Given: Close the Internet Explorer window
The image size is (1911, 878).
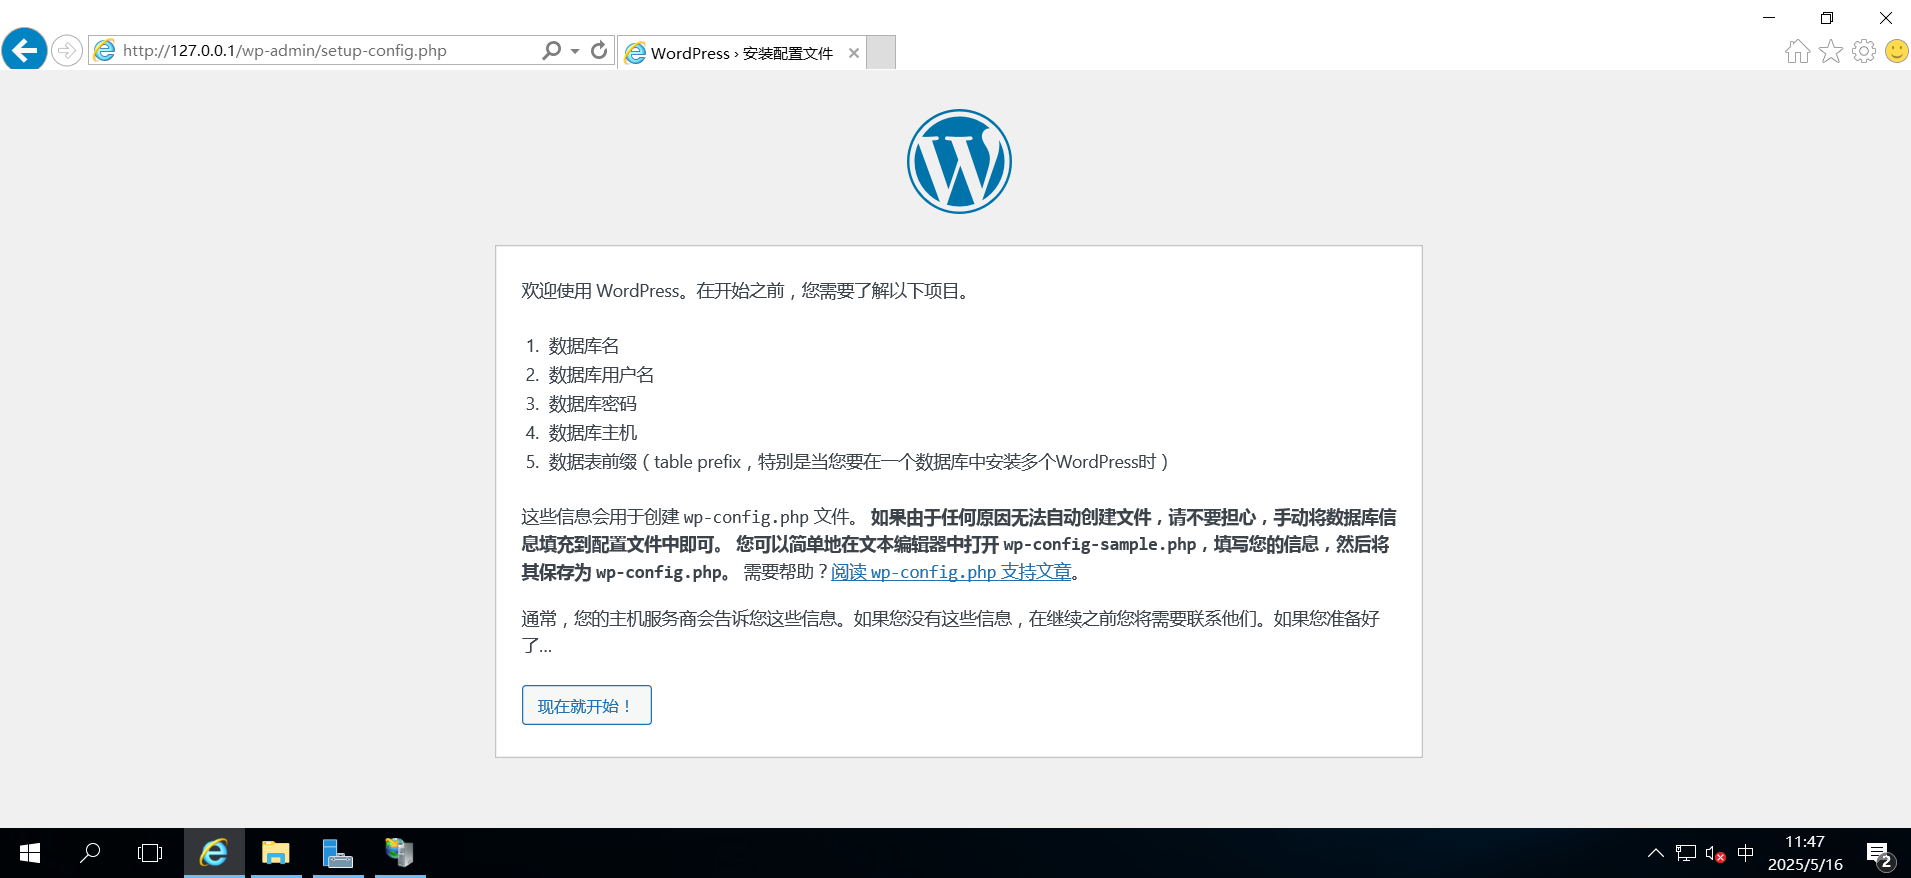Looking at the screenshot, I should (1885, 18).
